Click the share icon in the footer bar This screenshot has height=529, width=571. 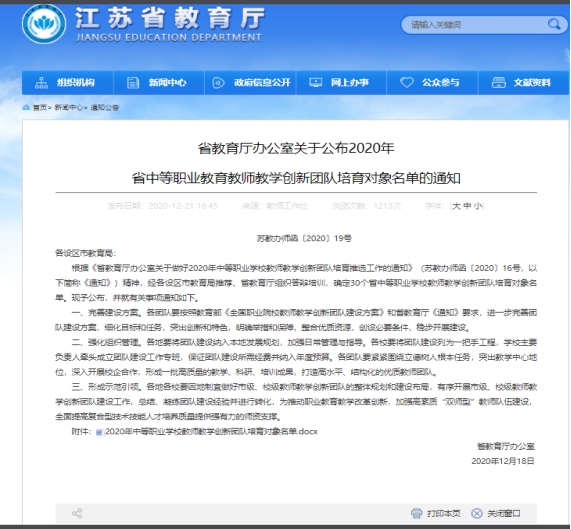pyautogui.click(x=77, y=513)
